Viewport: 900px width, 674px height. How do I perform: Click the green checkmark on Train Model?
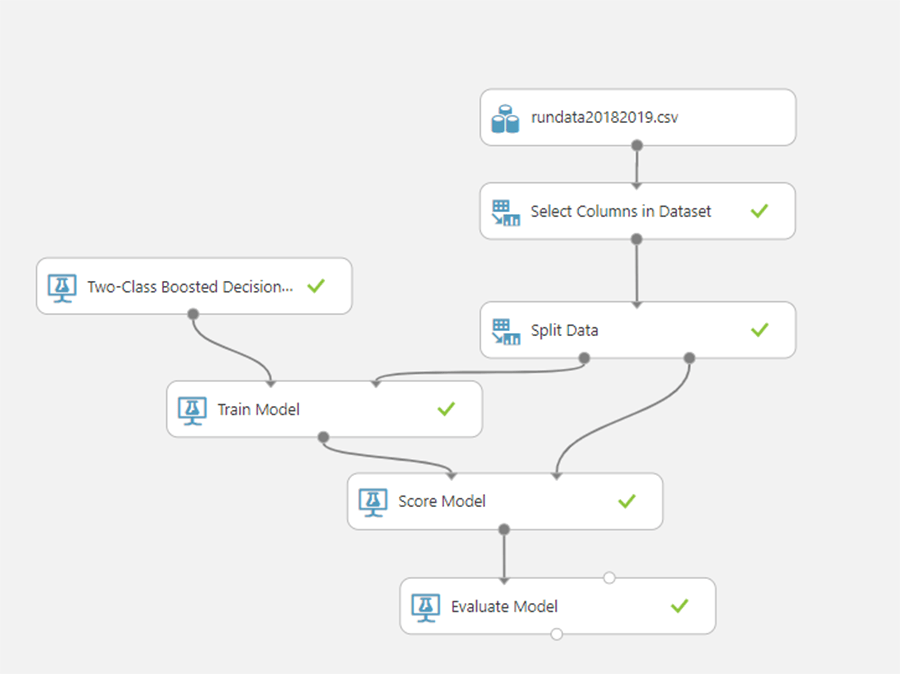point(446,409)
